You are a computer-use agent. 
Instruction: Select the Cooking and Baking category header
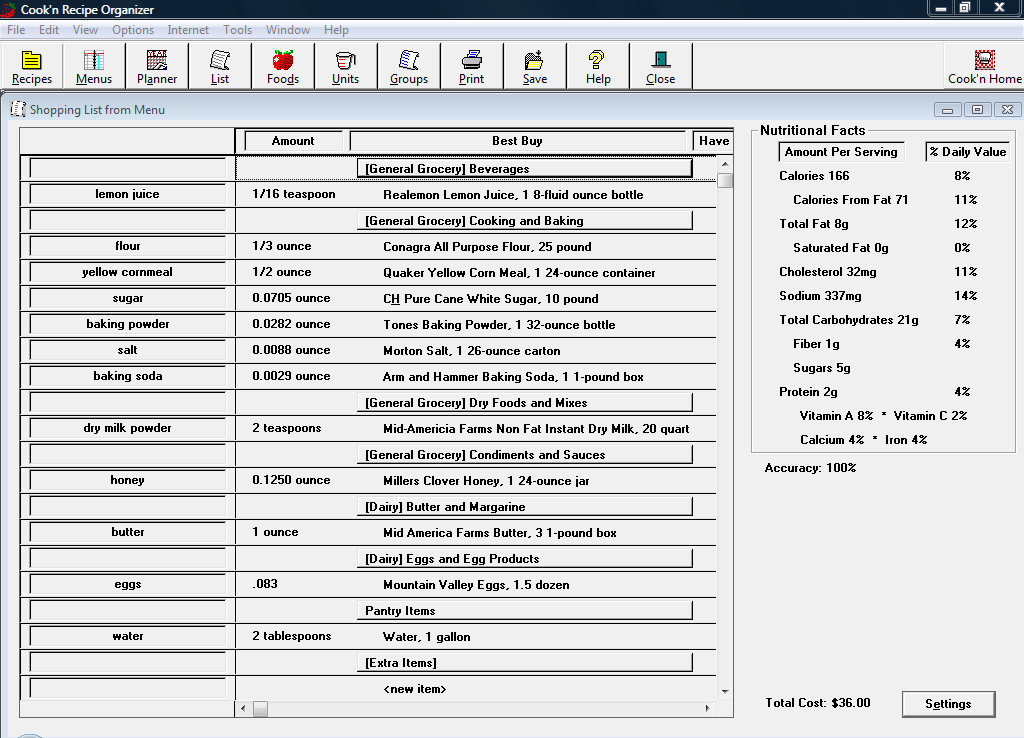[x=524, y=221]
